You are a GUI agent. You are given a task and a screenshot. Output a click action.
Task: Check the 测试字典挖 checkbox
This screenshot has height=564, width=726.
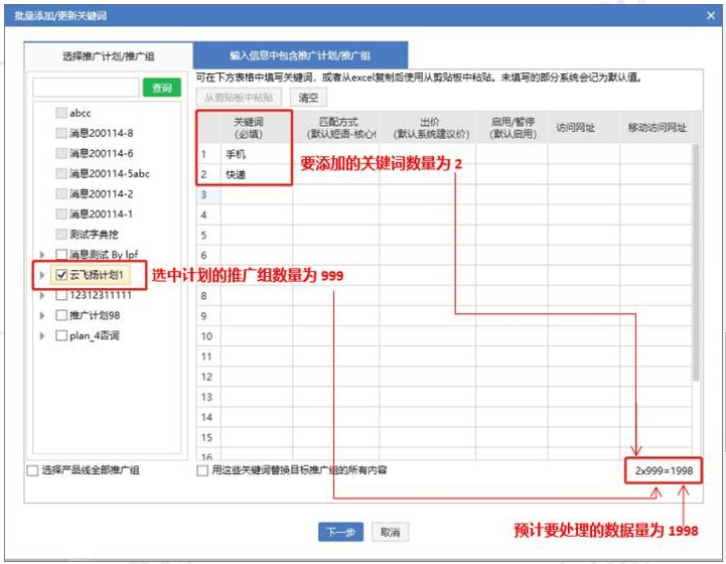[x=61, y=234]
